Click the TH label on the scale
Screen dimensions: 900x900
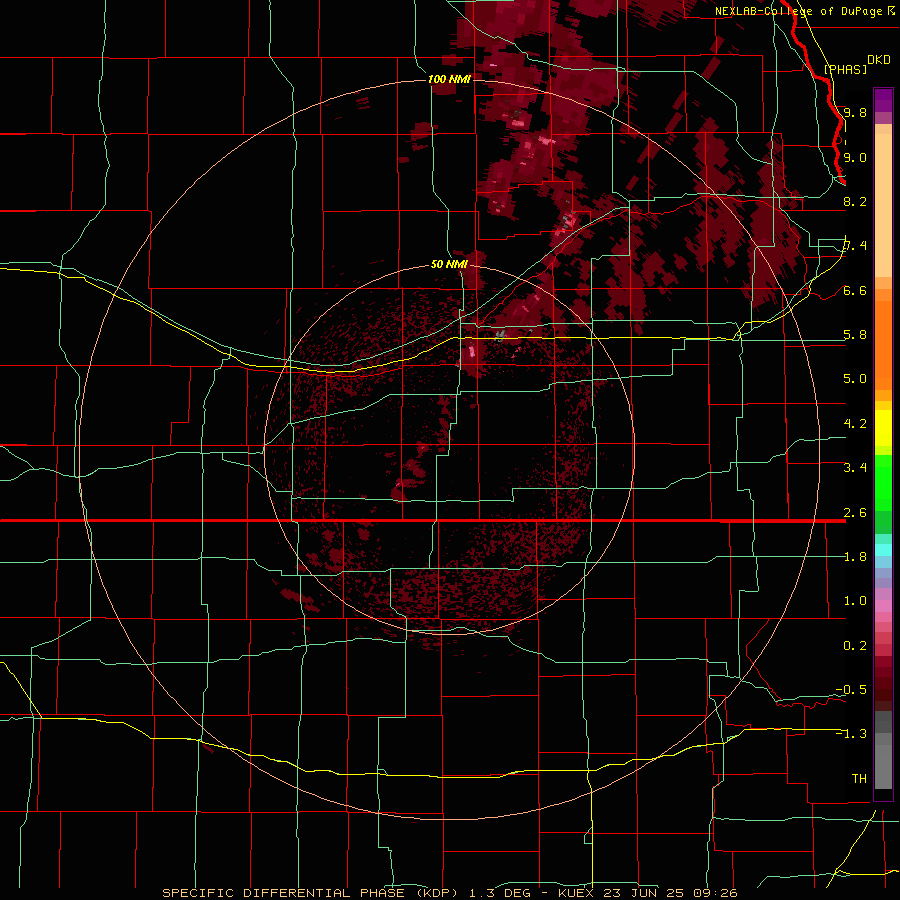[x=859, y=779]
